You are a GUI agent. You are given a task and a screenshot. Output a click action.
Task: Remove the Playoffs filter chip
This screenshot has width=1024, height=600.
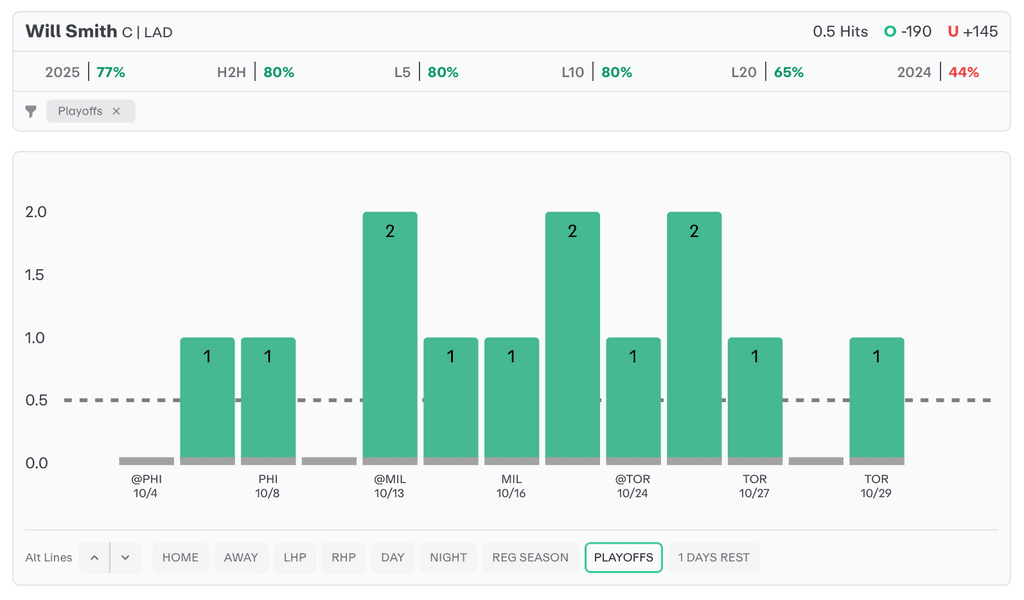click(116, 111)
